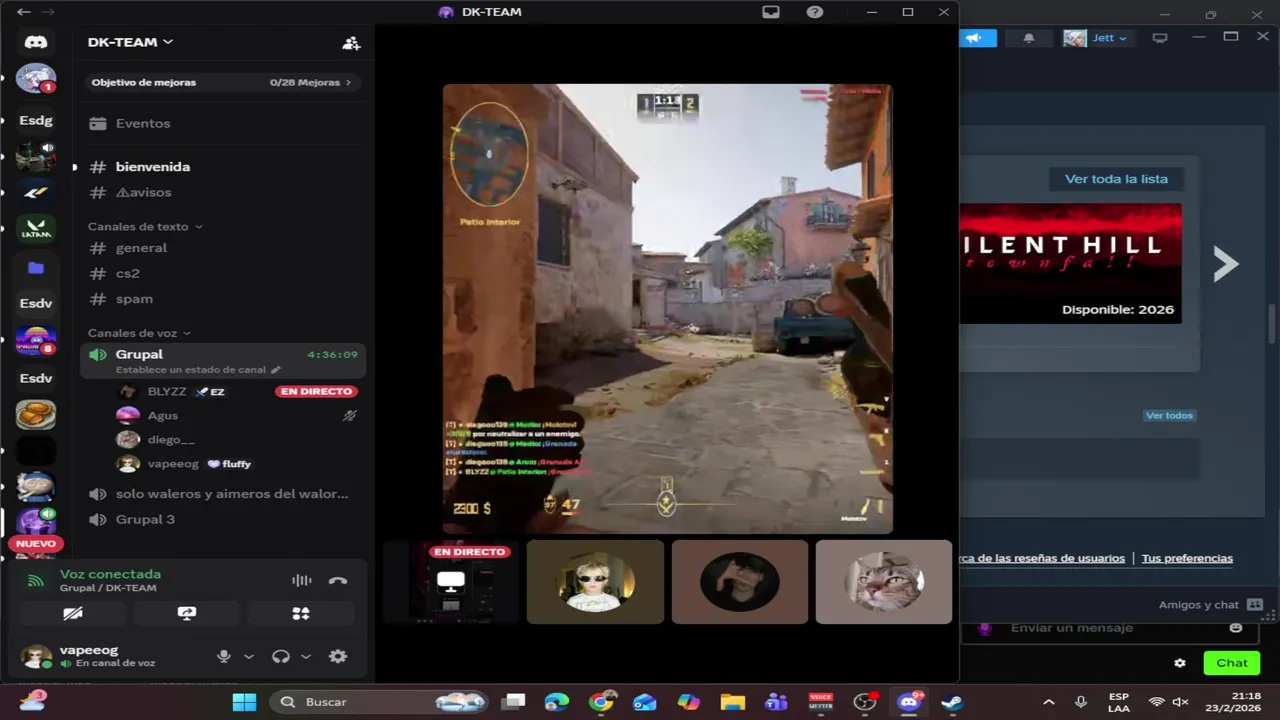
Task: Open voice connection signal info icon
Action: (36, 581)
